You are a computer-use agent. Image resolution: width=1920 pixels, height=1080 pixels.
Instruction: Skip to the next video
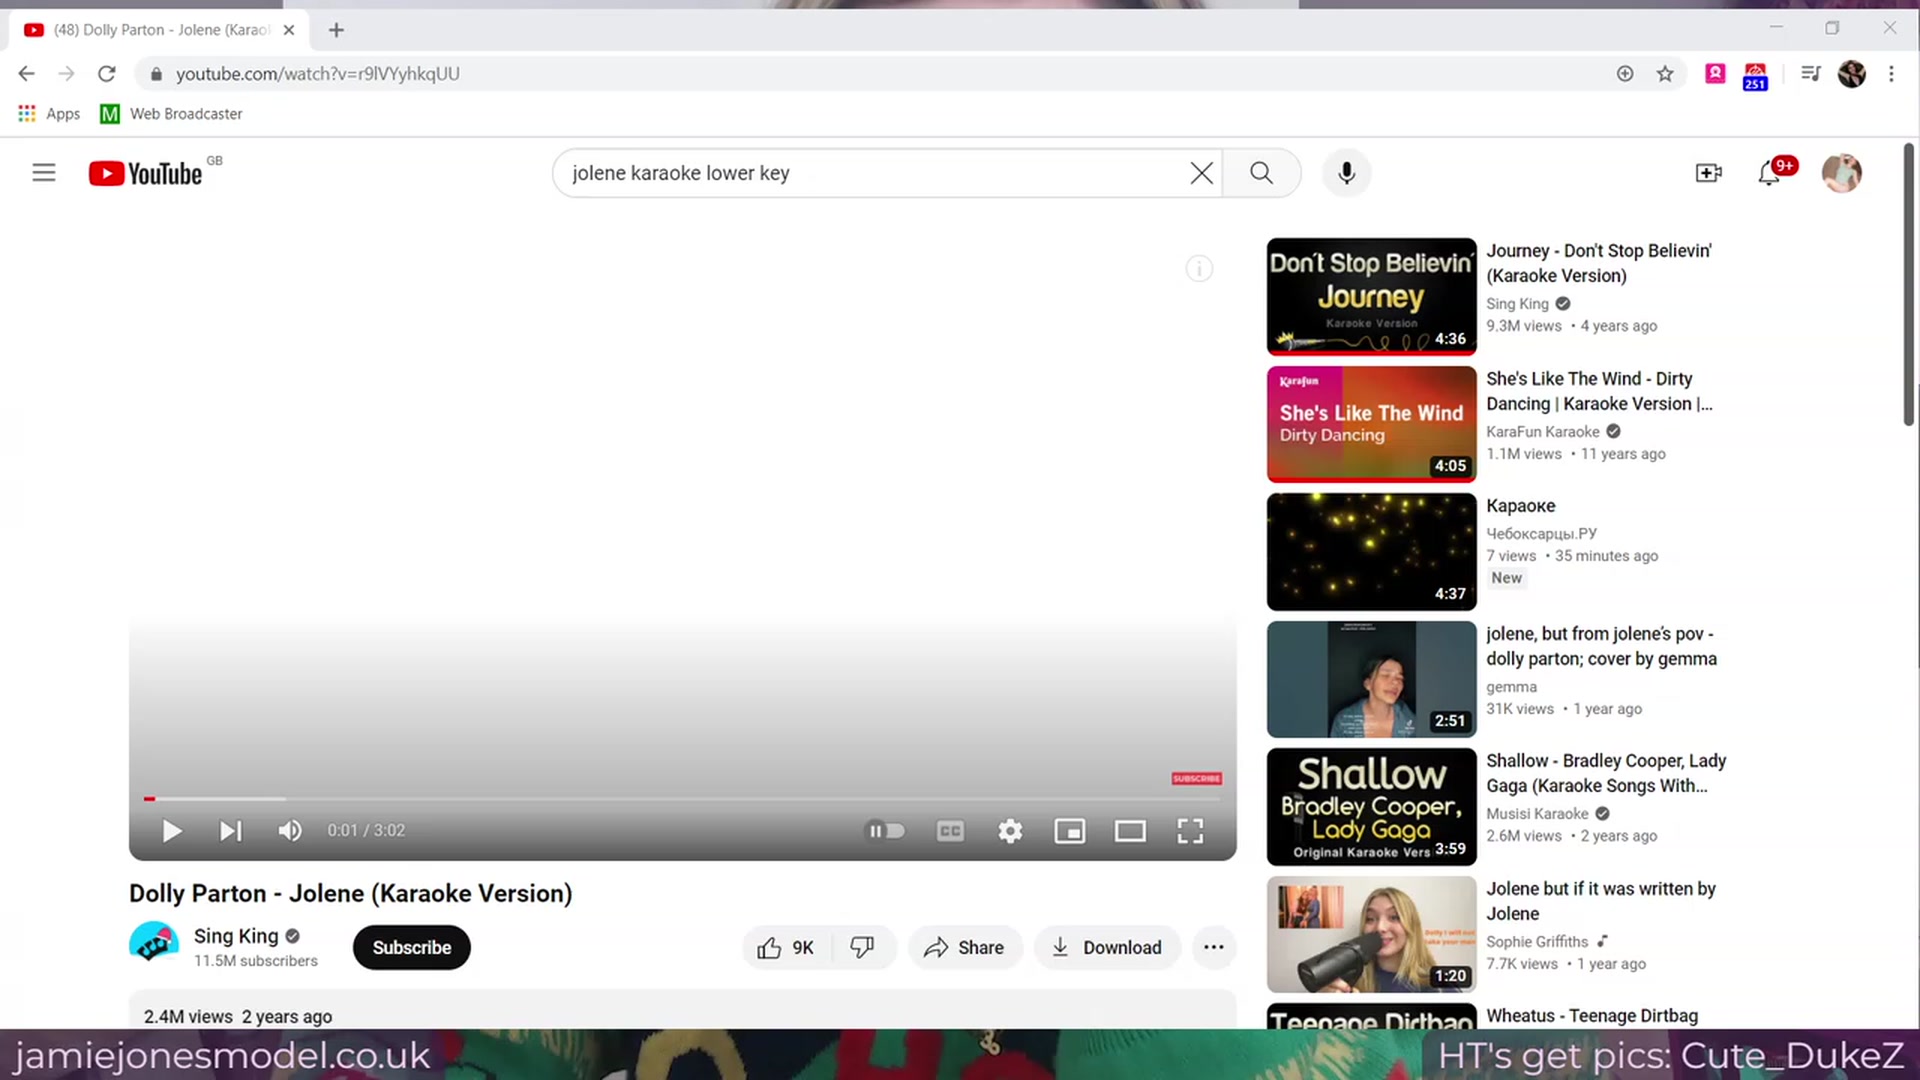pos(231,831)
